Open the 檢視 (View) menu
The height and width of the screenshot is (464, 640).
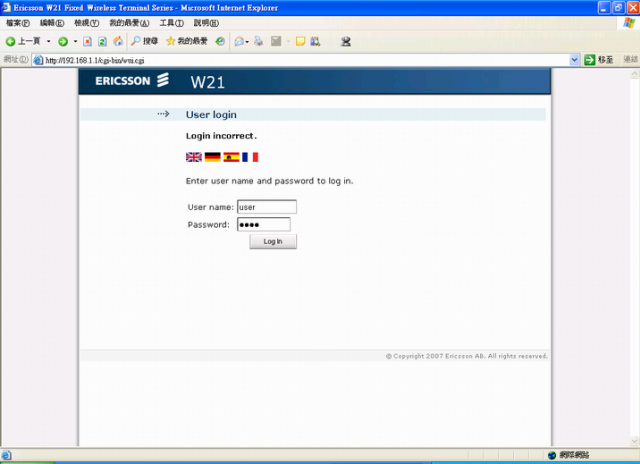coord(87,23)
